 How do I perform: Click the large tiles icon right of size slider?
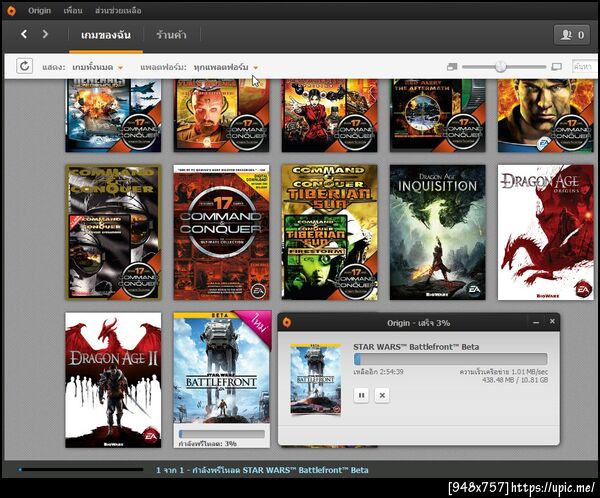(557, 67)
